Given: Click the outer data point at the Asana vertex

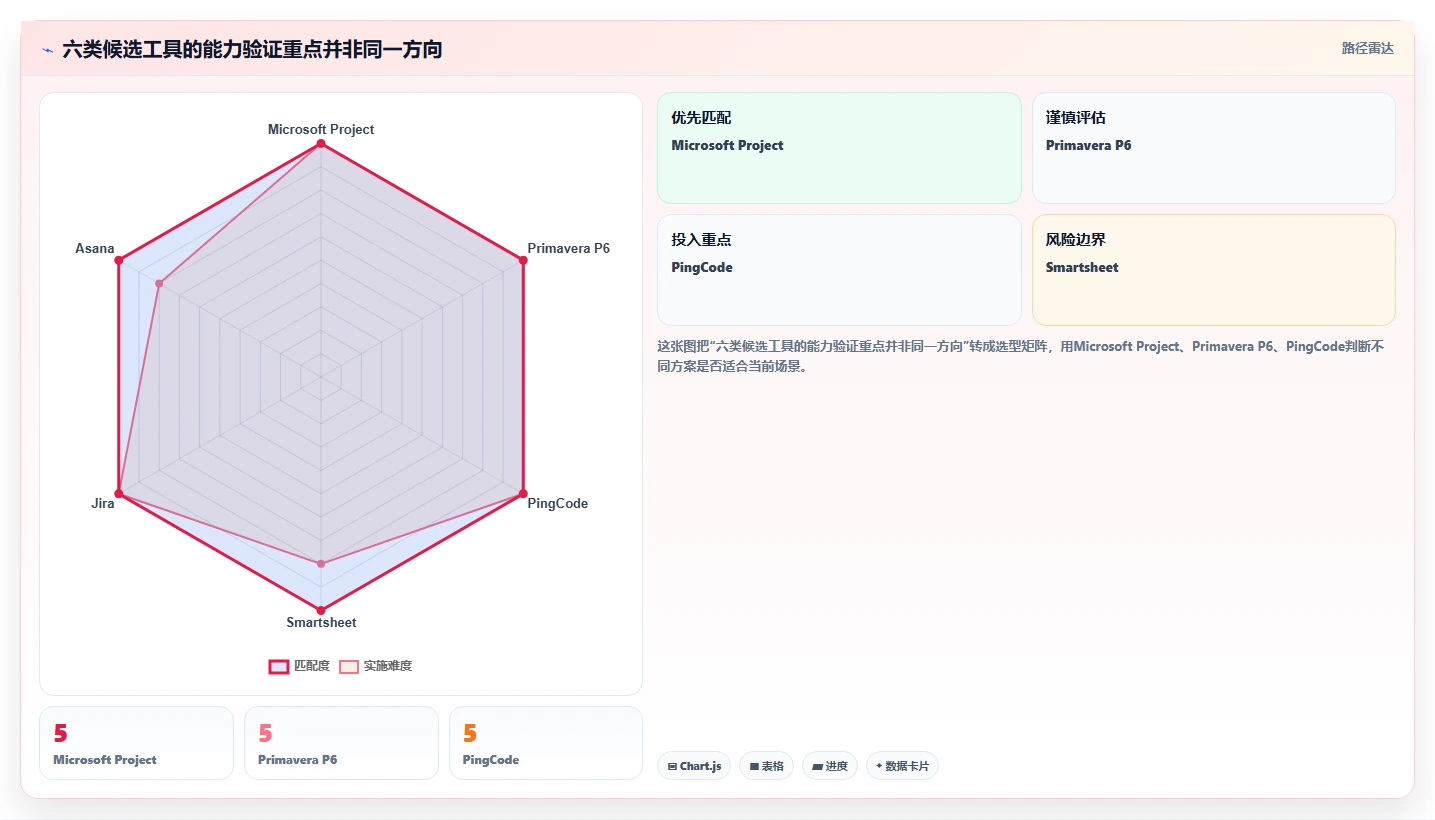Looking at the screenshot, I should click(x=119, y=260).
